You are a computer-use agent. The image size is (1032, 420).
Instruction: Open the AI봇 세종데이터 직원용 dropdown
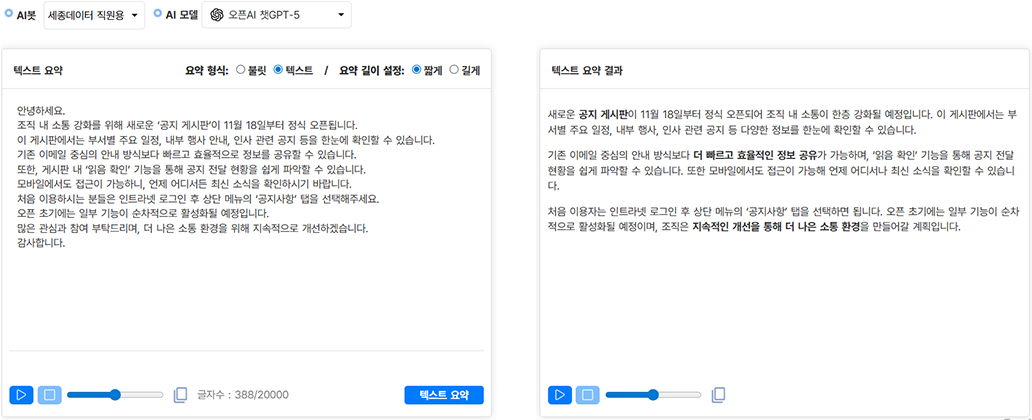(95, 15)
